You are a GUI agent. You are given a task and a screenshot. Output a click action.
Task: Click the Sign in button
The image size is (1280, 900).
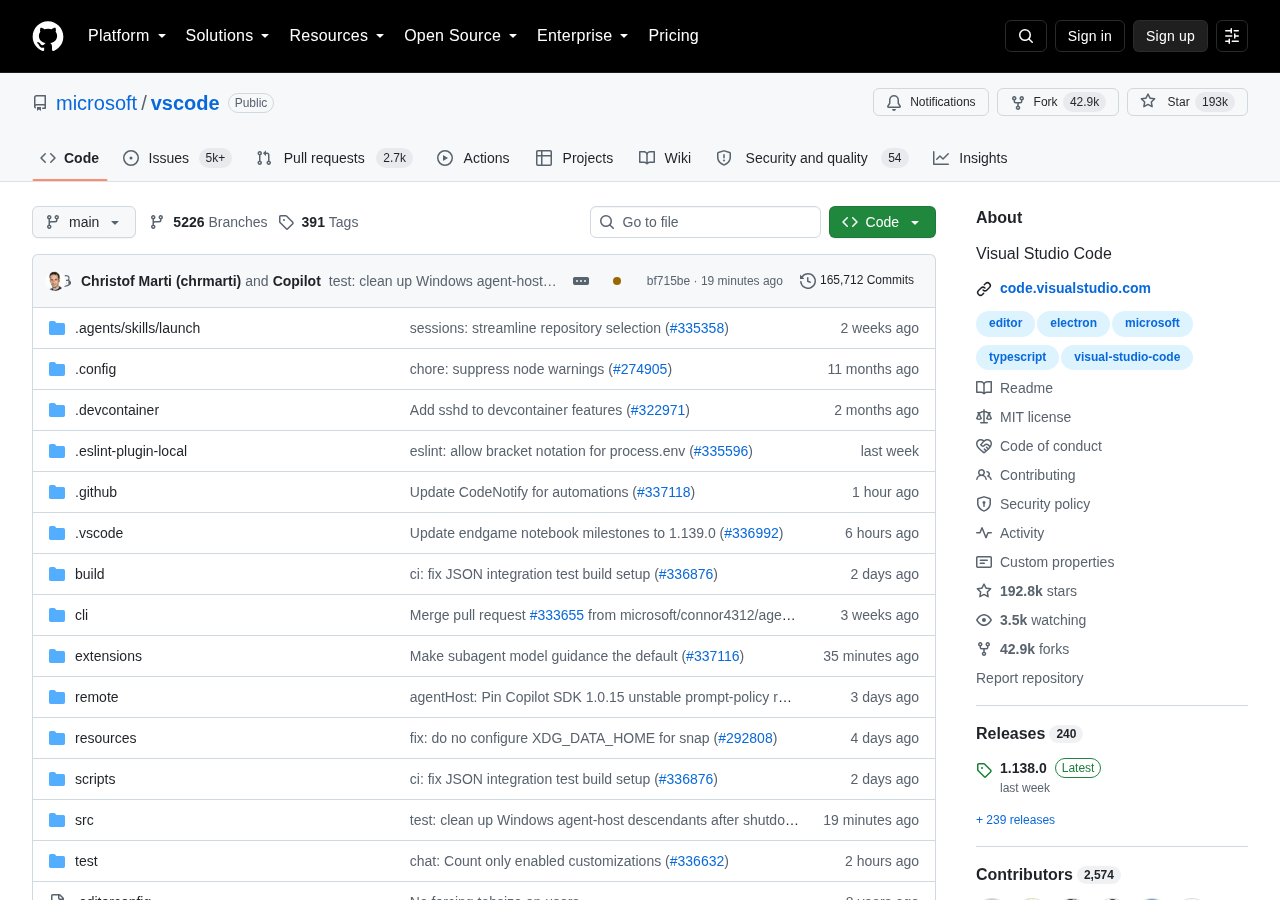pyautogui.click(x=1089, y=36)
